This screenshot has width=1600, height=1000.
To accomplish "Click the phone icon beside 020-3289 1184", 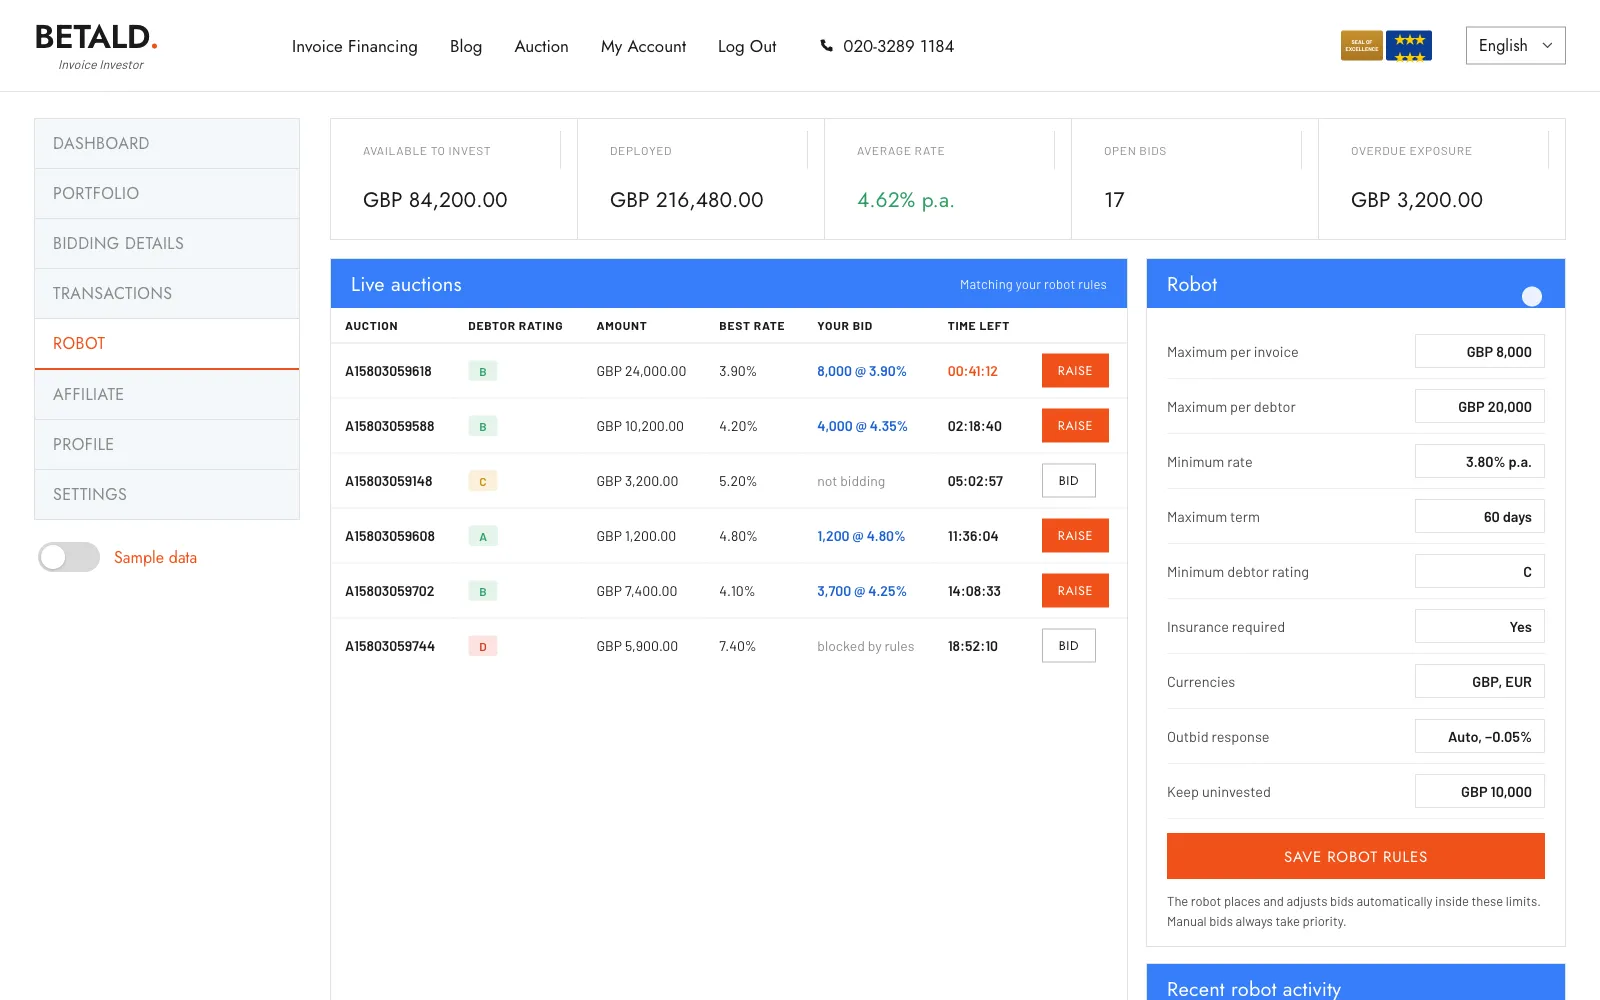I will click(x=826, y=46).
